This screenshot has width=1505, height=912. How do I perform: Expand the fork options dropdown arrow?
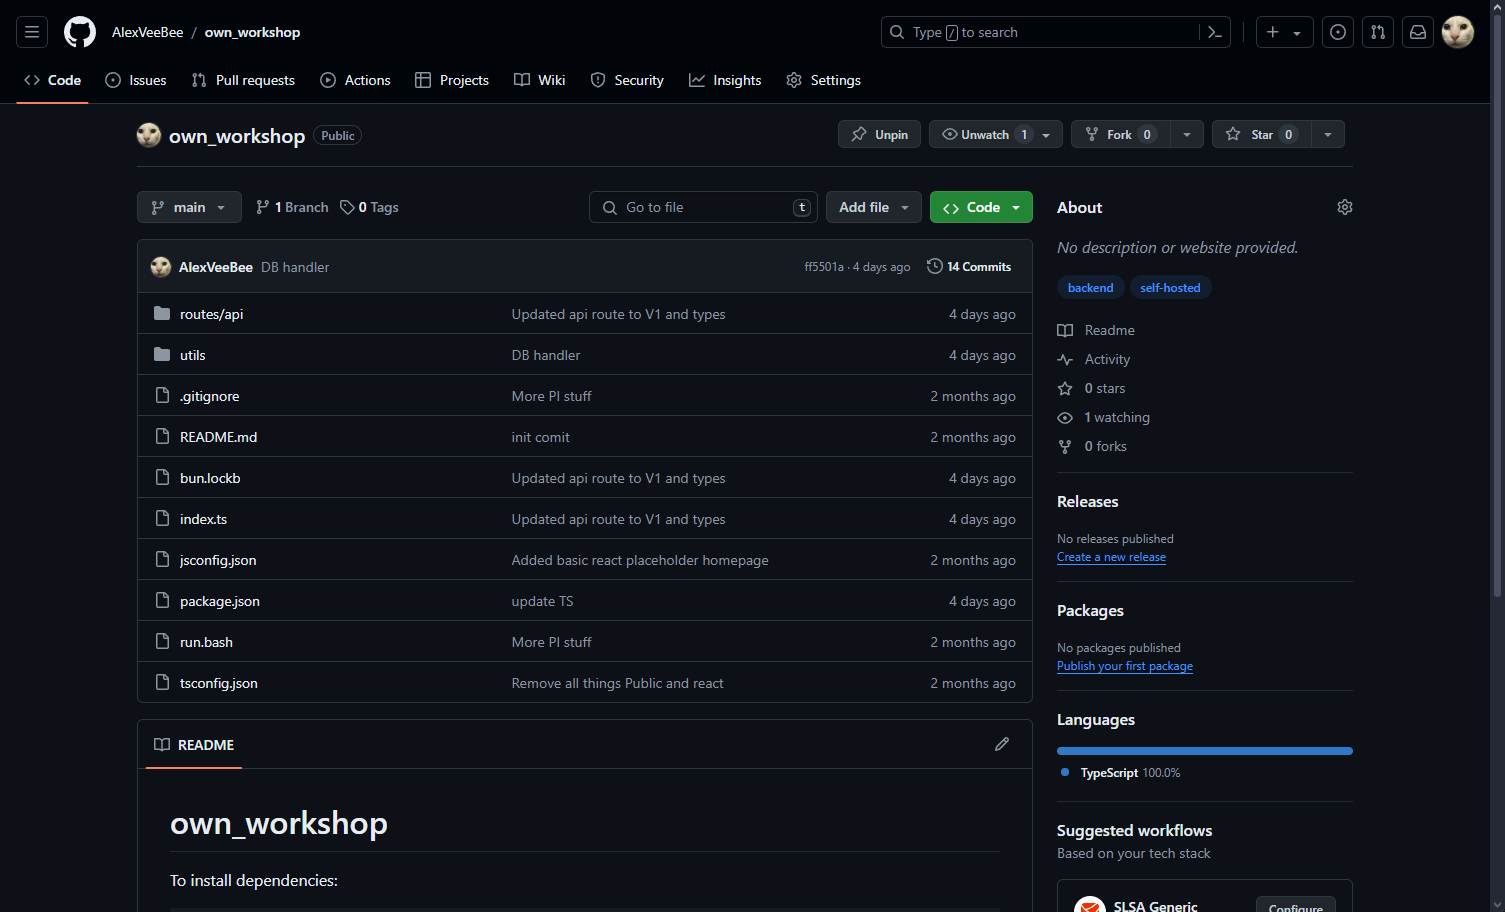[x=1187, y=134]
